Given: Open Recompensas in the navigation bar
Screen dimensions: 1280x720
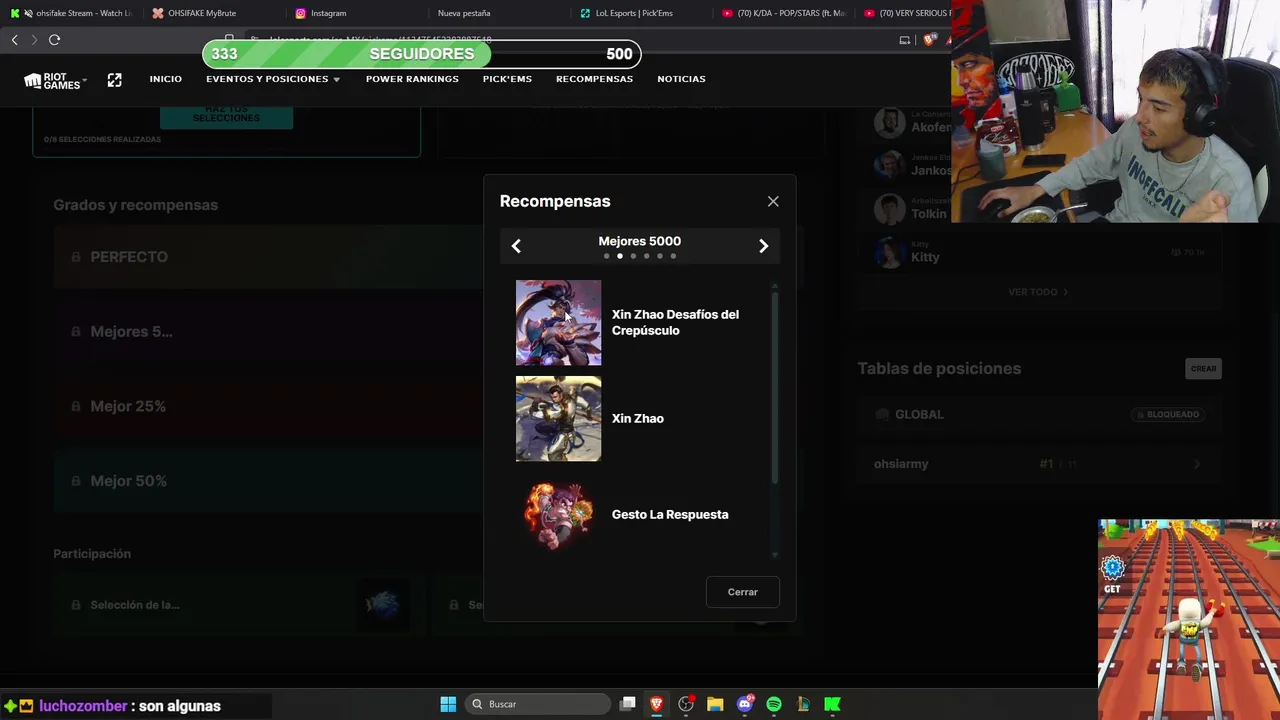Looking at the screenshot, I should [594, 79].
